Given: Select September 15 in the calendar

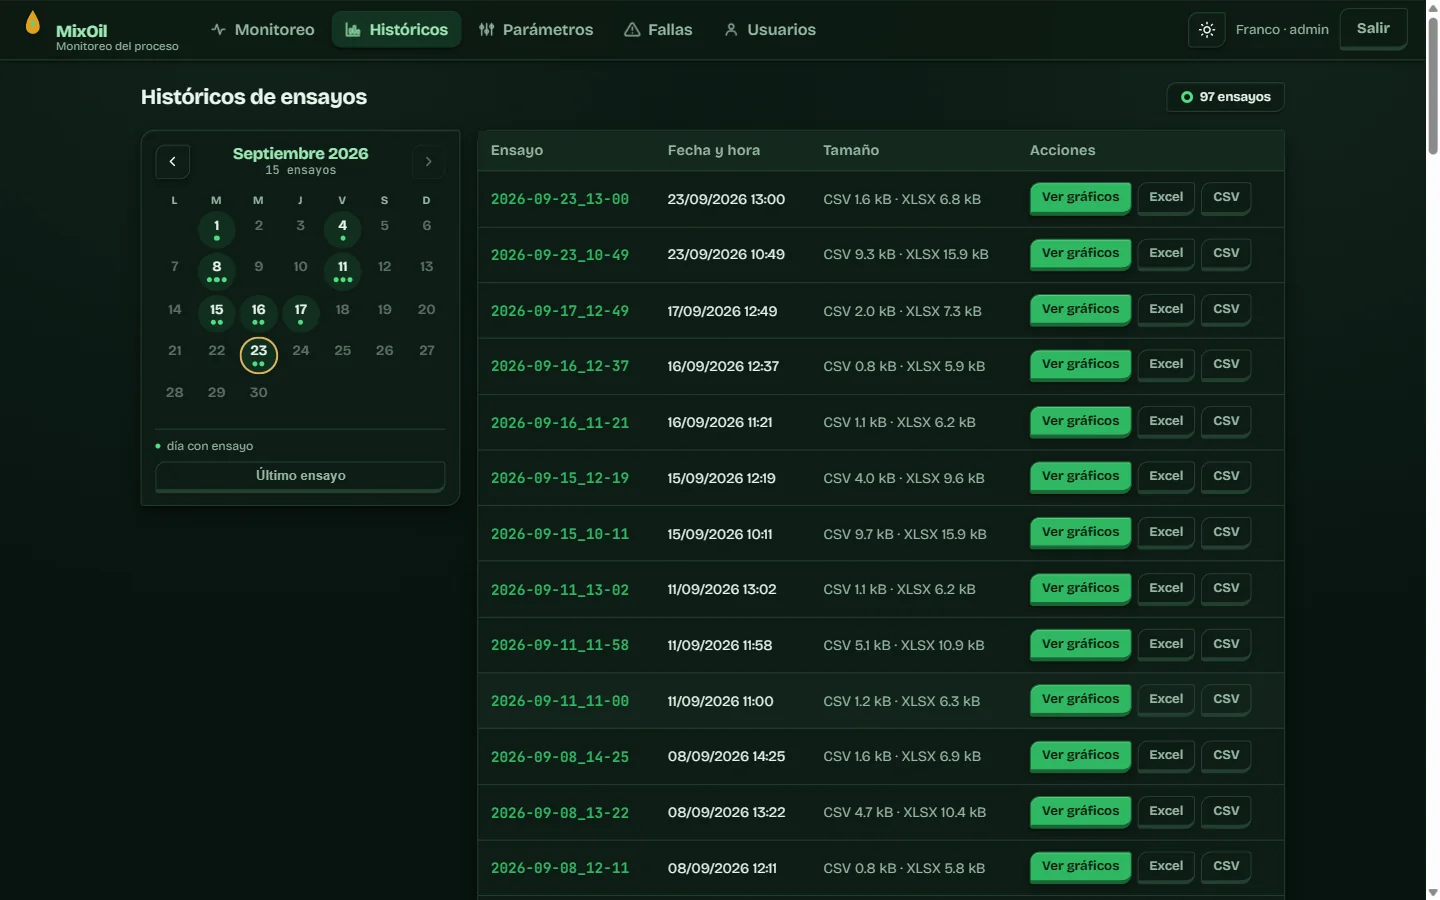Looking at the screenshot, I should click(x=217, y=313).
